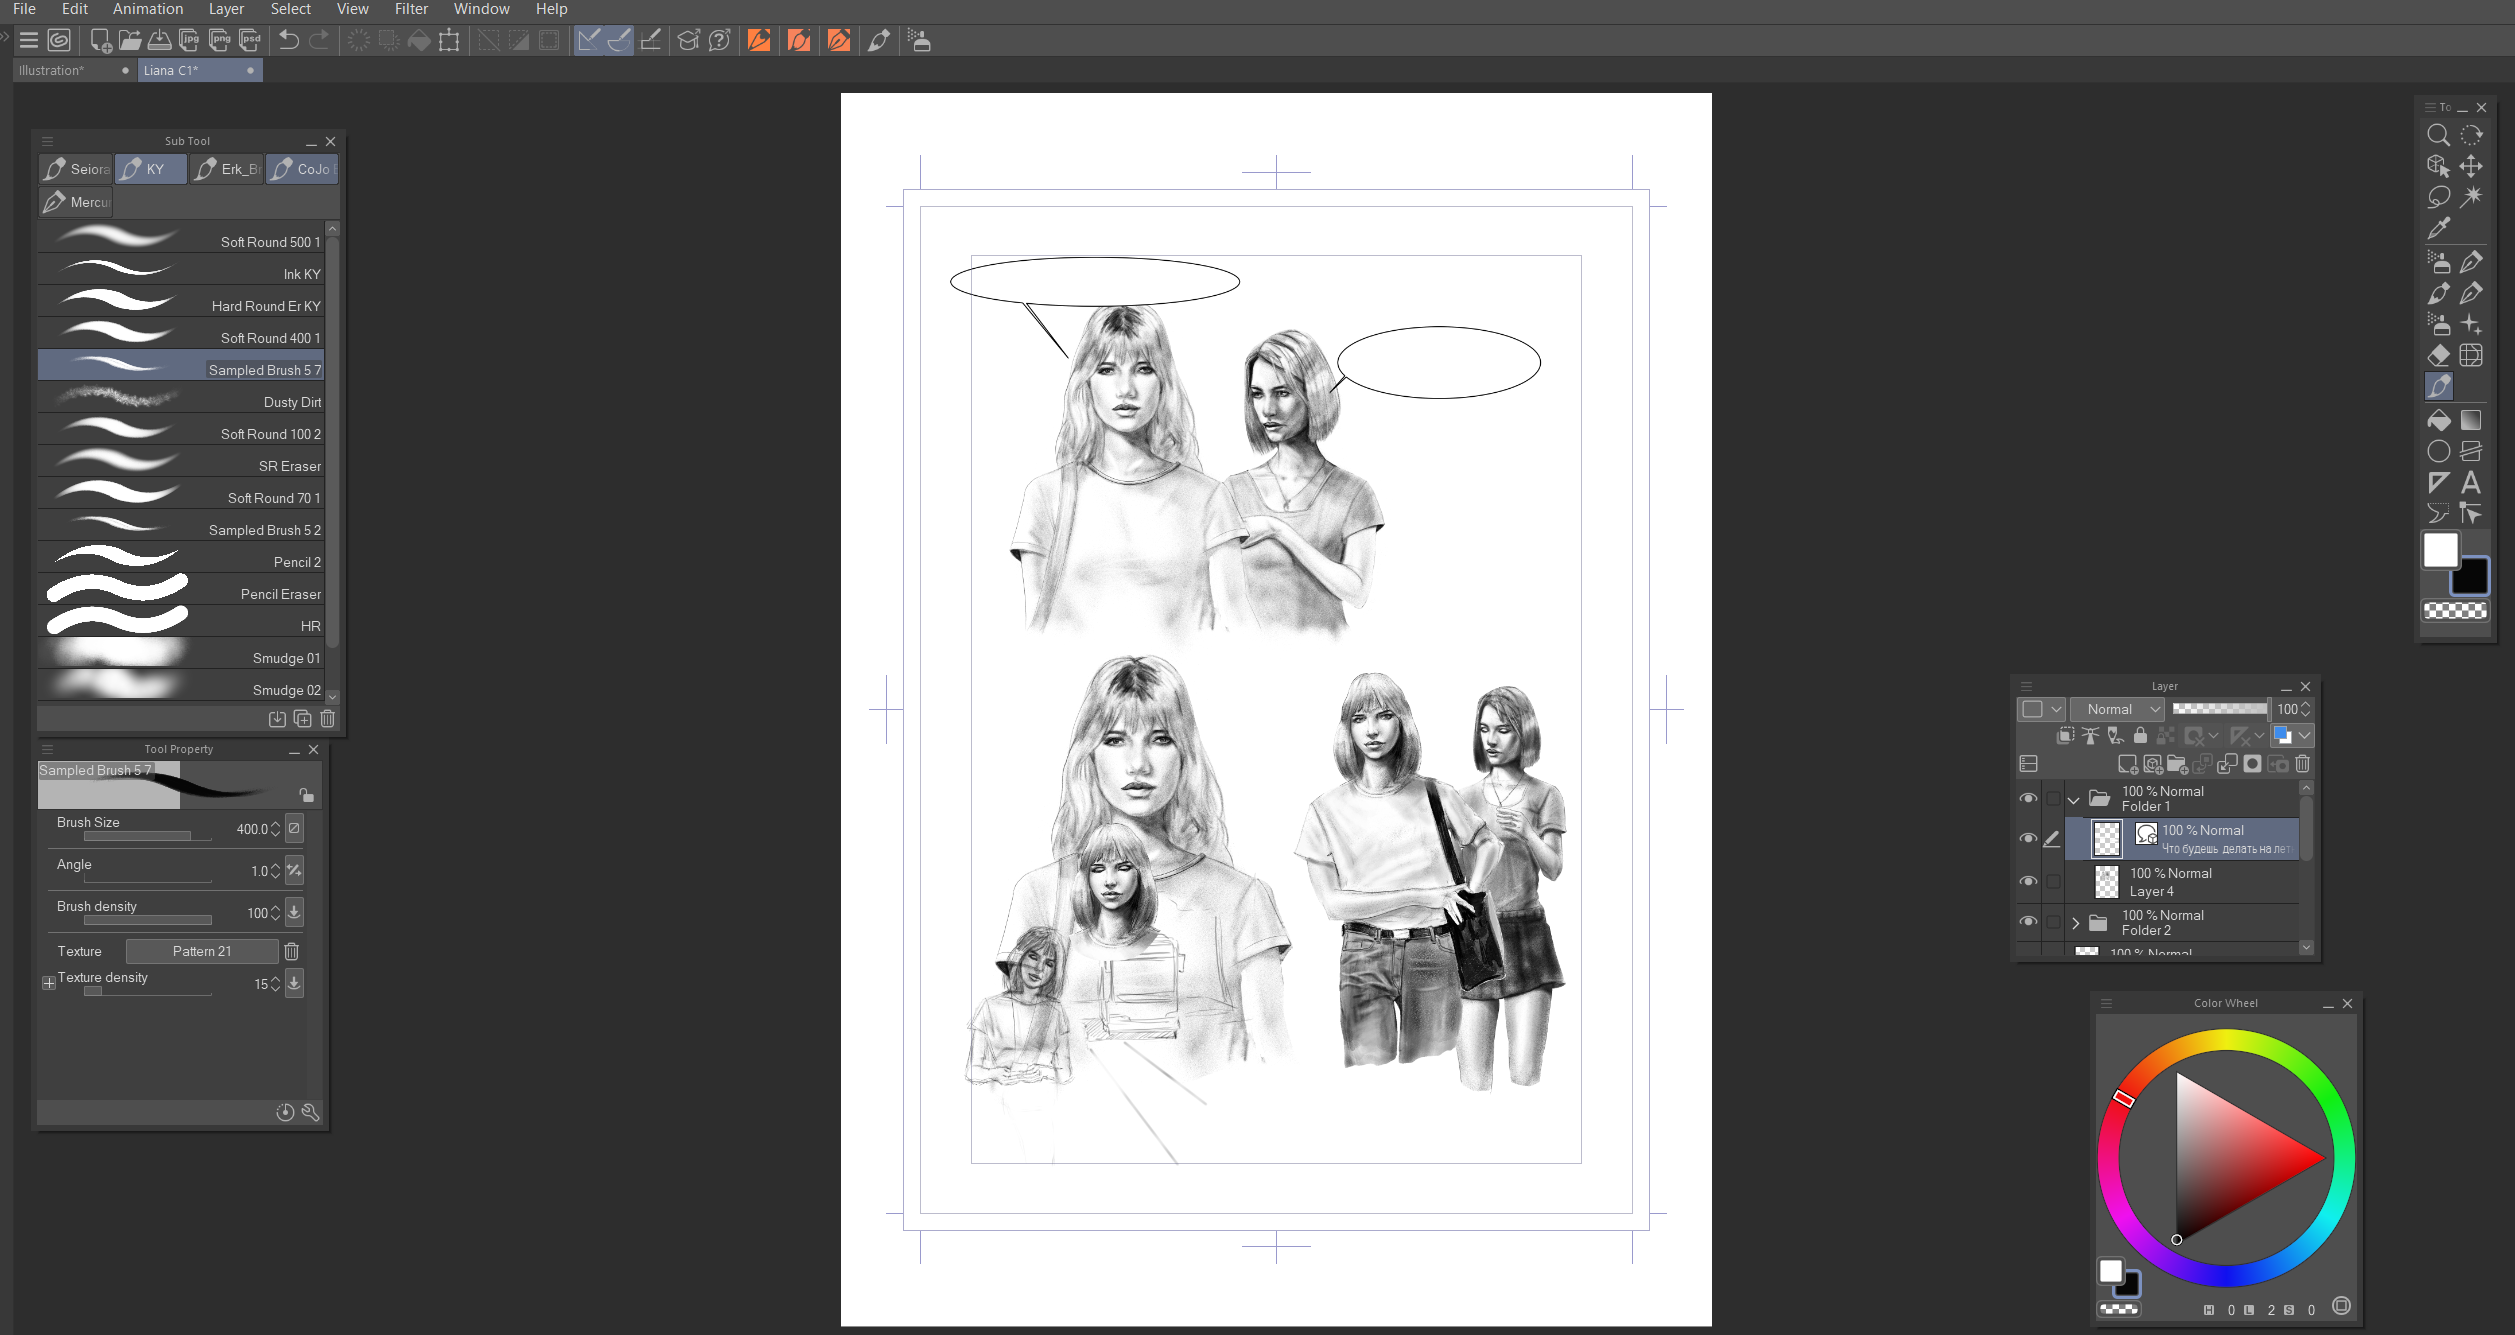The image size is (2515, 1335).
Task: Select the Text tool (A icon)
Action: coord(2470,483)
